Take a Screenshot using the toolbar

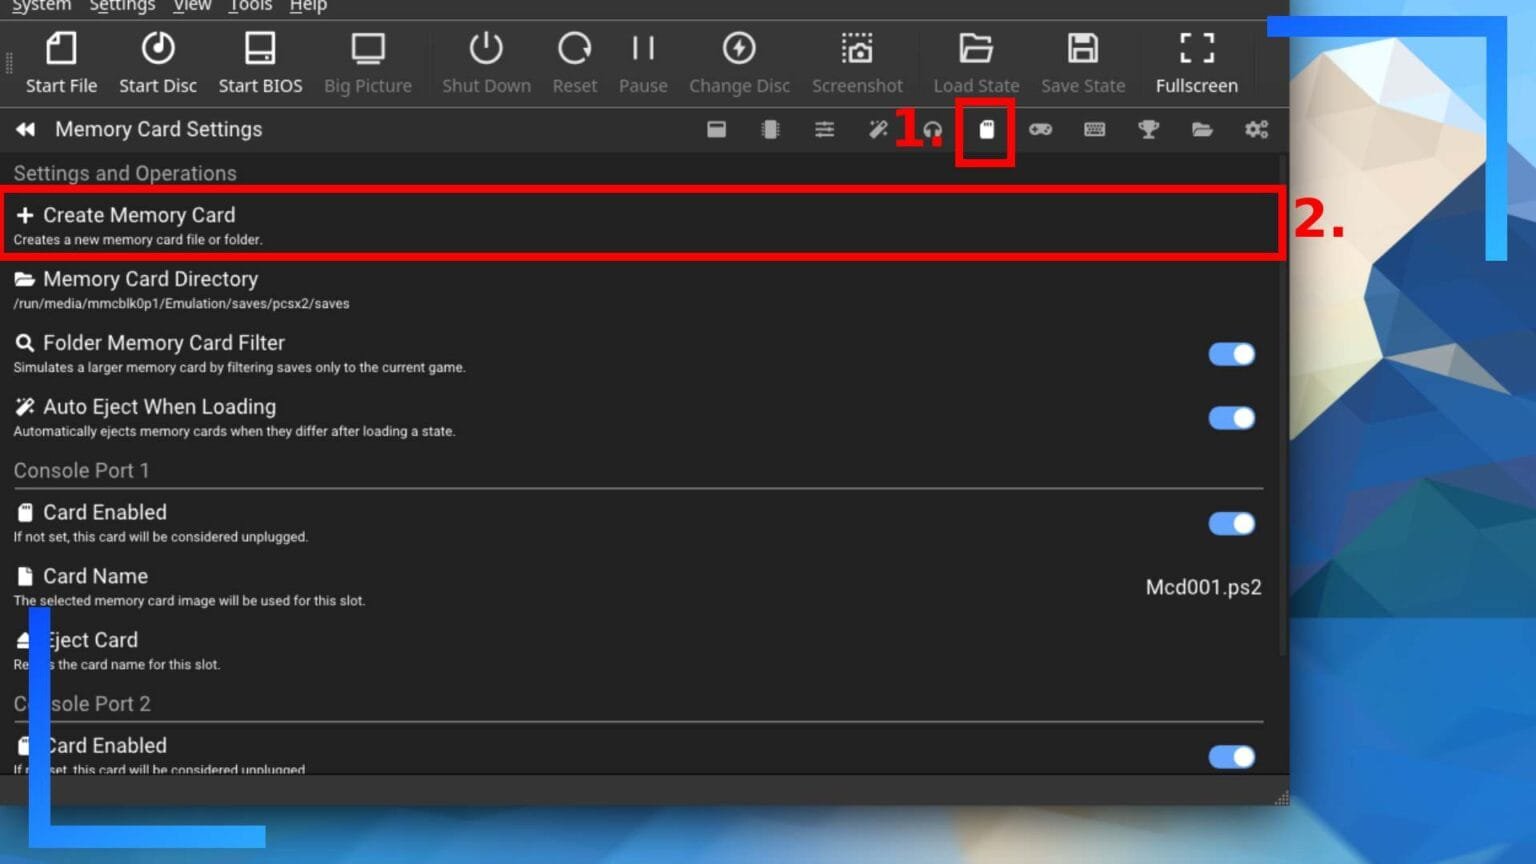pyautogui.click(x=857, y=63)
